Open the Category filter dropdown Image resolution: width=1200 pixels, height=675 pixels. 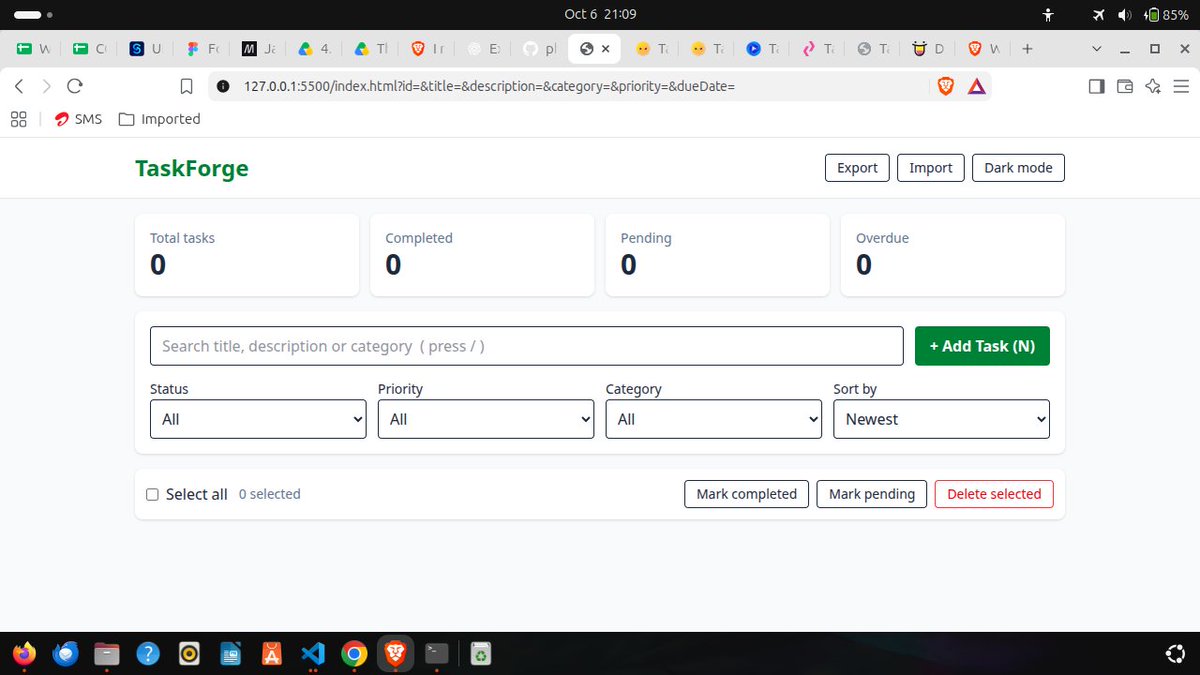714,419
